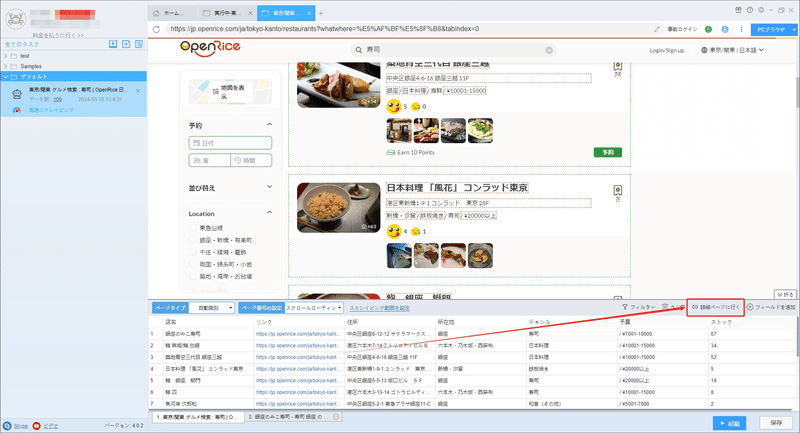The width and height of the screenshot is (800, 433).
Task: Click the 日付 date input field
Action: tap(230, 143)
